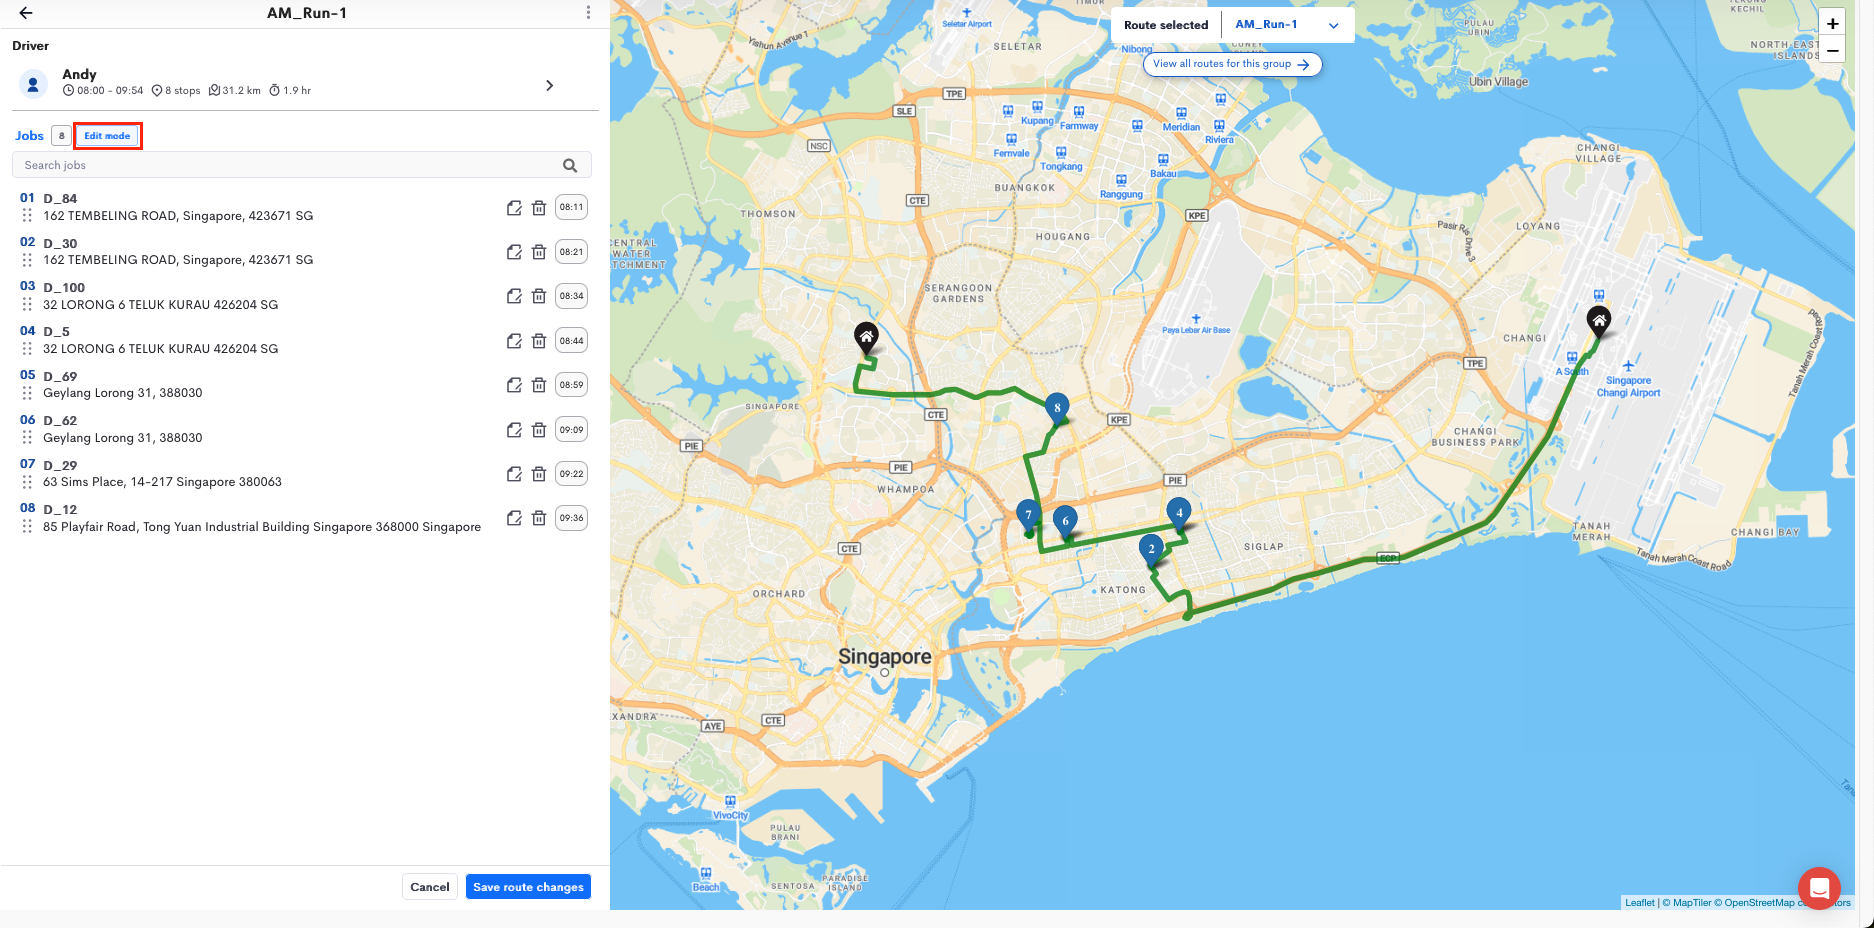Edit job D_29 with its edit icon
Screen dimensions: 1874x928
point(514,474)
